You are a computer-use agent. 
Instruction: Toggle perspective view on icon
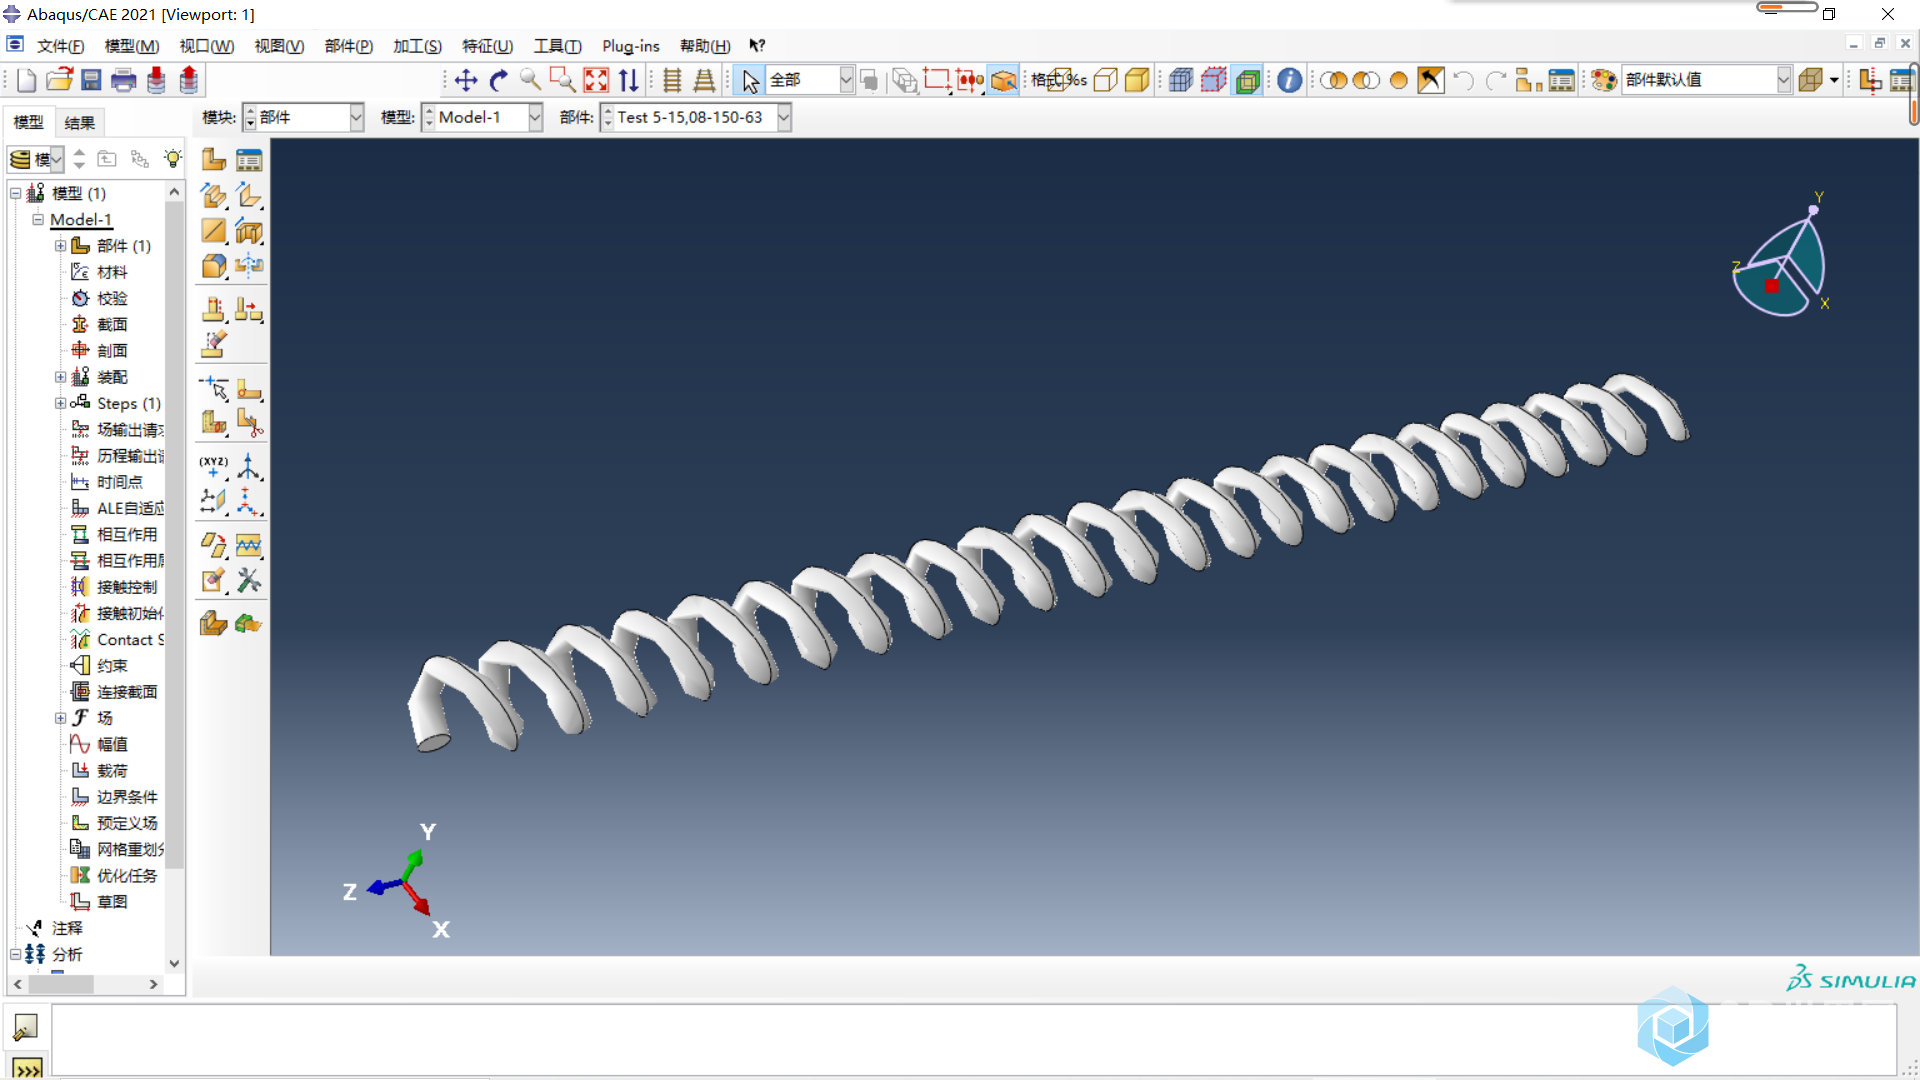click(x=704, y=80)
